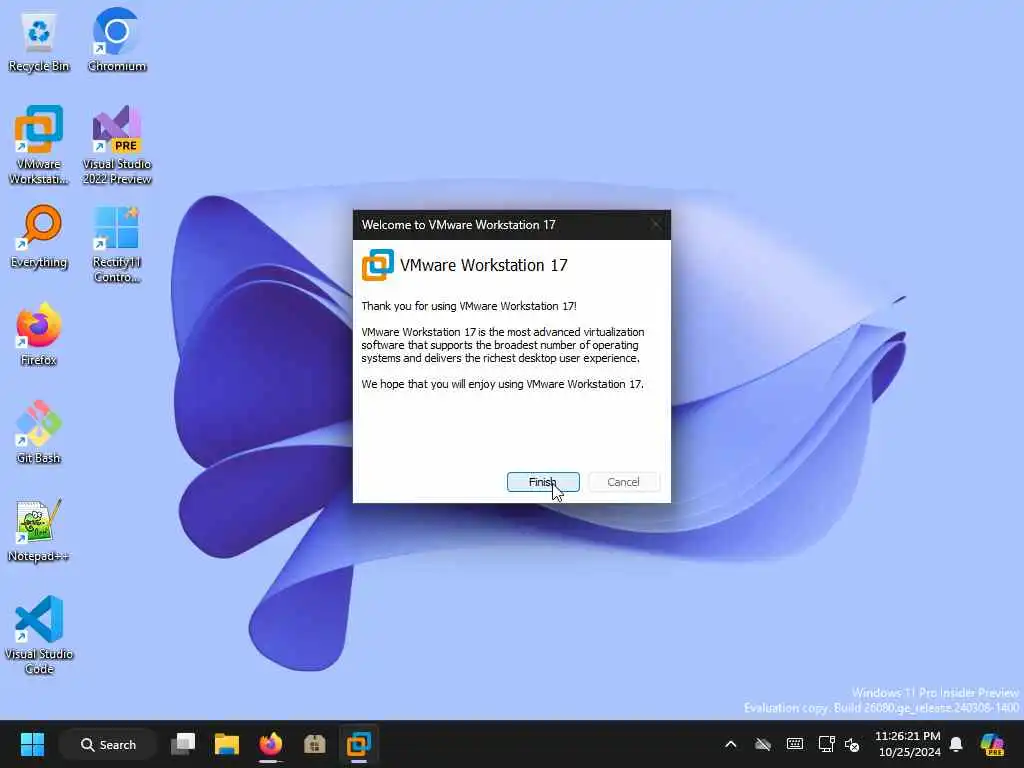Select the Notepad++ desktop shortcut
Image resolution: width=1024 pixels, height=768 pixels.
tap(39, 530)
